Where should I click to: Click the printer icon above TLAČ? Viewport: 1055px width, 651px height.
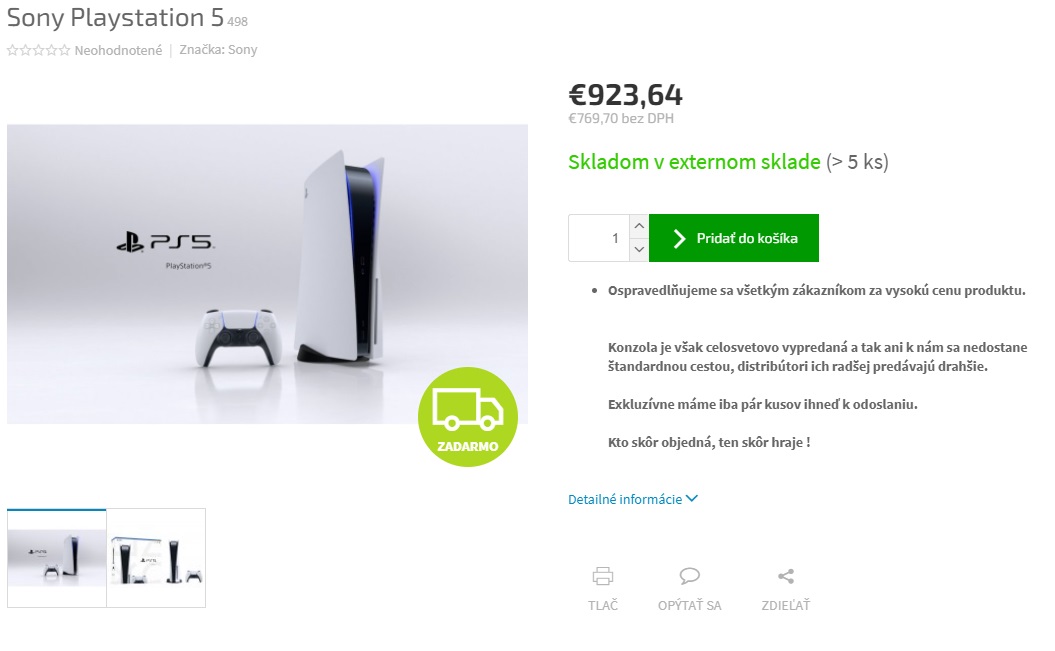(602, 576)
